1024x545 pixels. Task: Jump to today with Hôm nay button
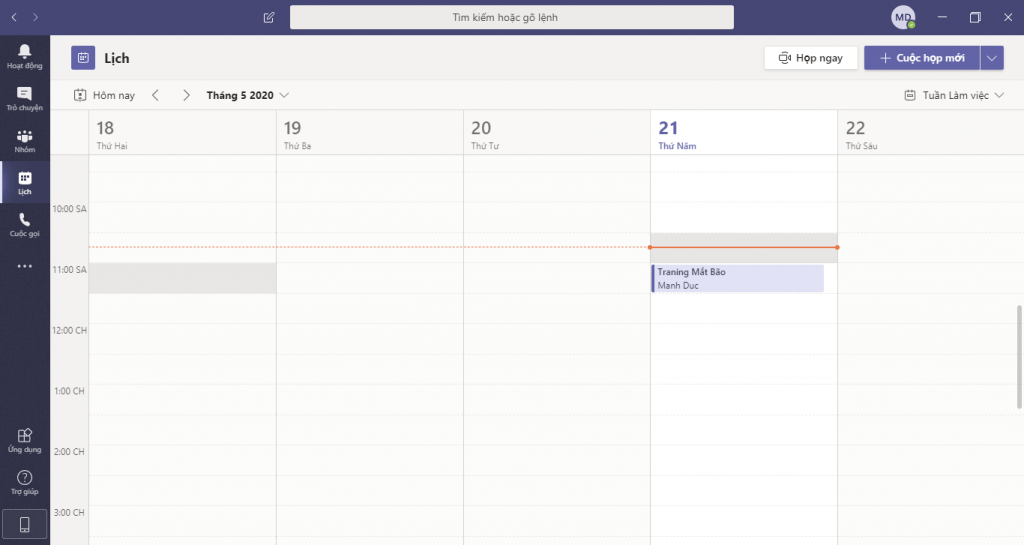pyautogui.click(x=104, y=95)
